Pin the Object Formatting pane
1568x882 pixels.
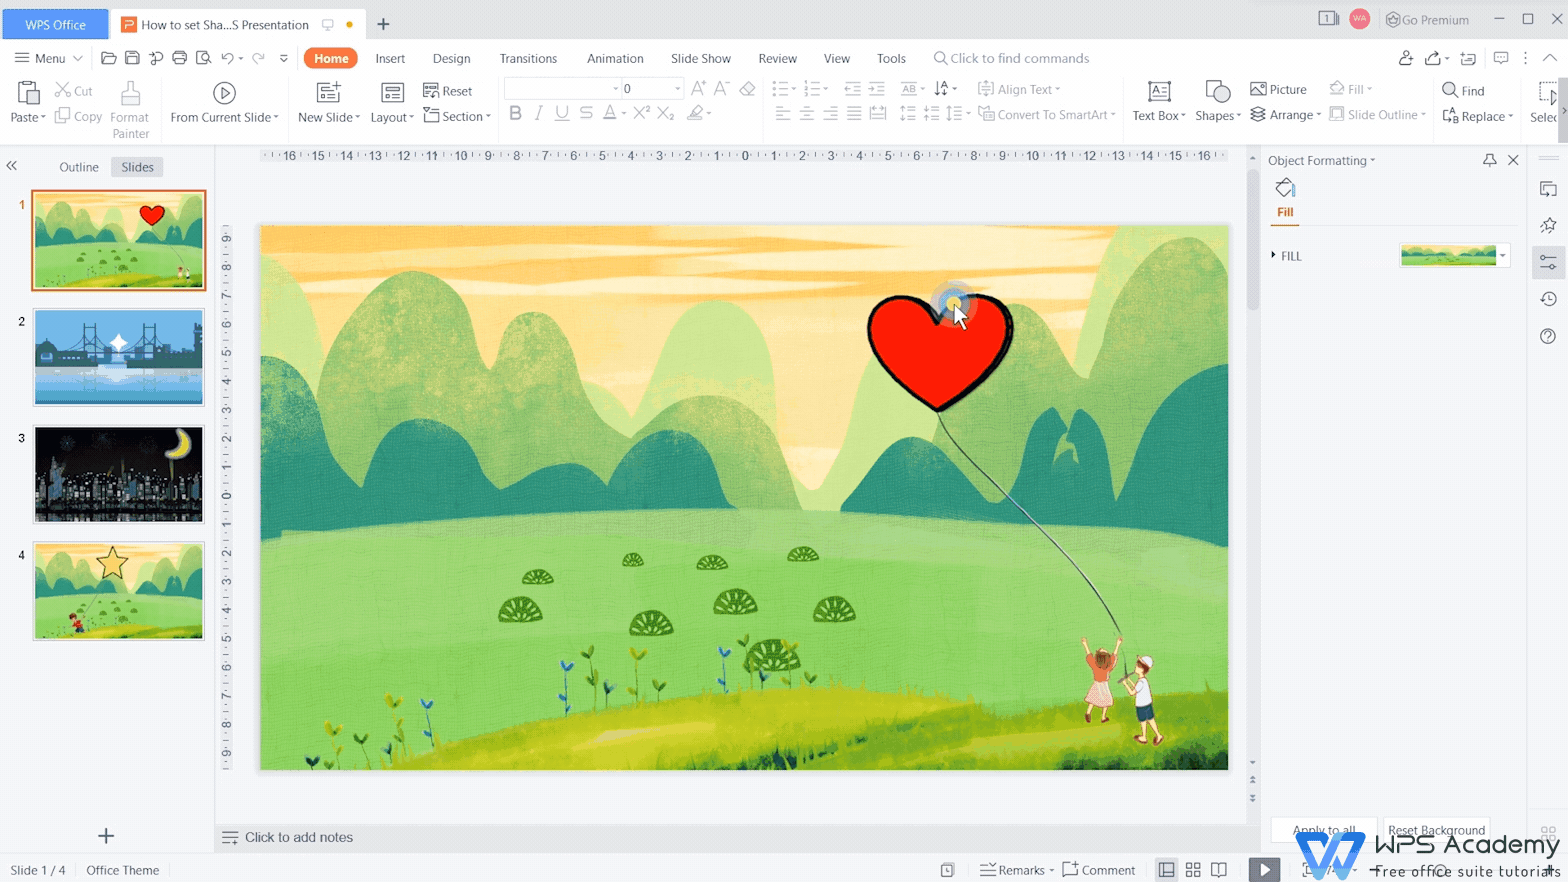click(x=1490, y=160)
